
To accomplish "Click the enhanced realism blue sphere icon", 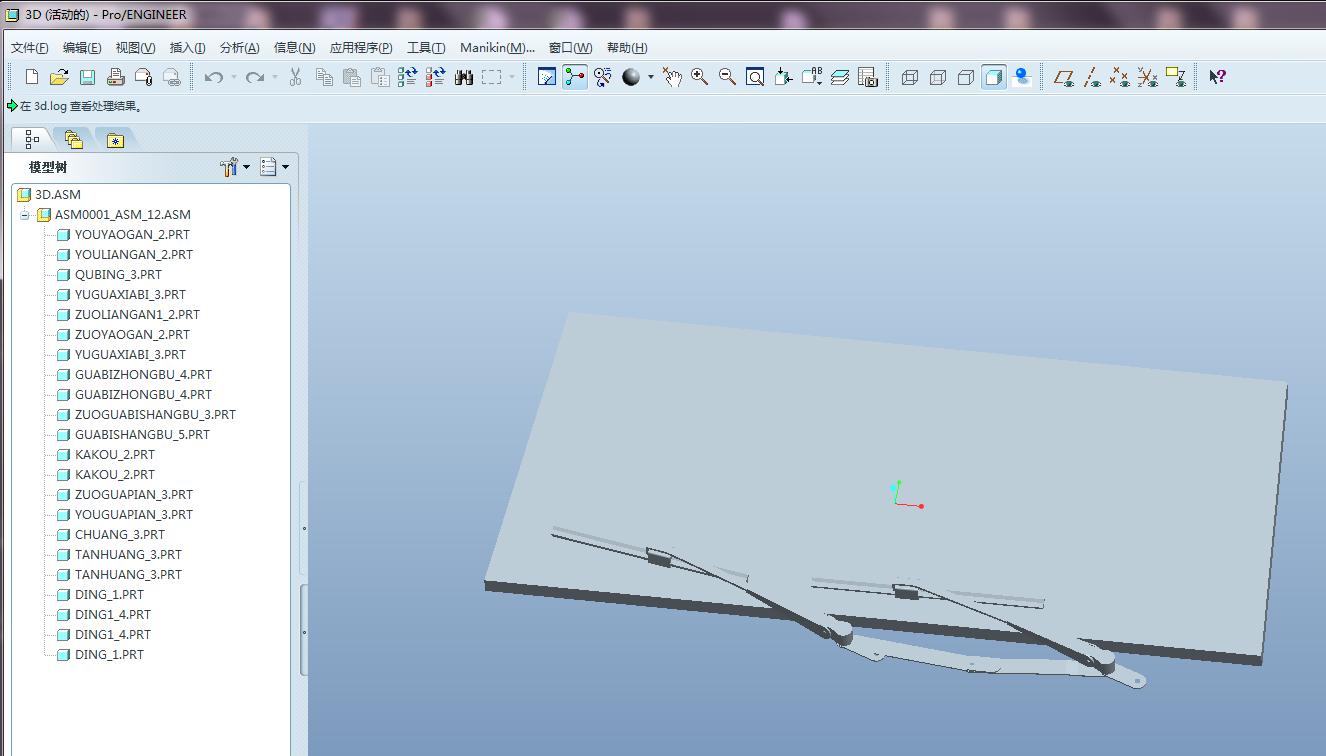I will tap(1022, 77).
